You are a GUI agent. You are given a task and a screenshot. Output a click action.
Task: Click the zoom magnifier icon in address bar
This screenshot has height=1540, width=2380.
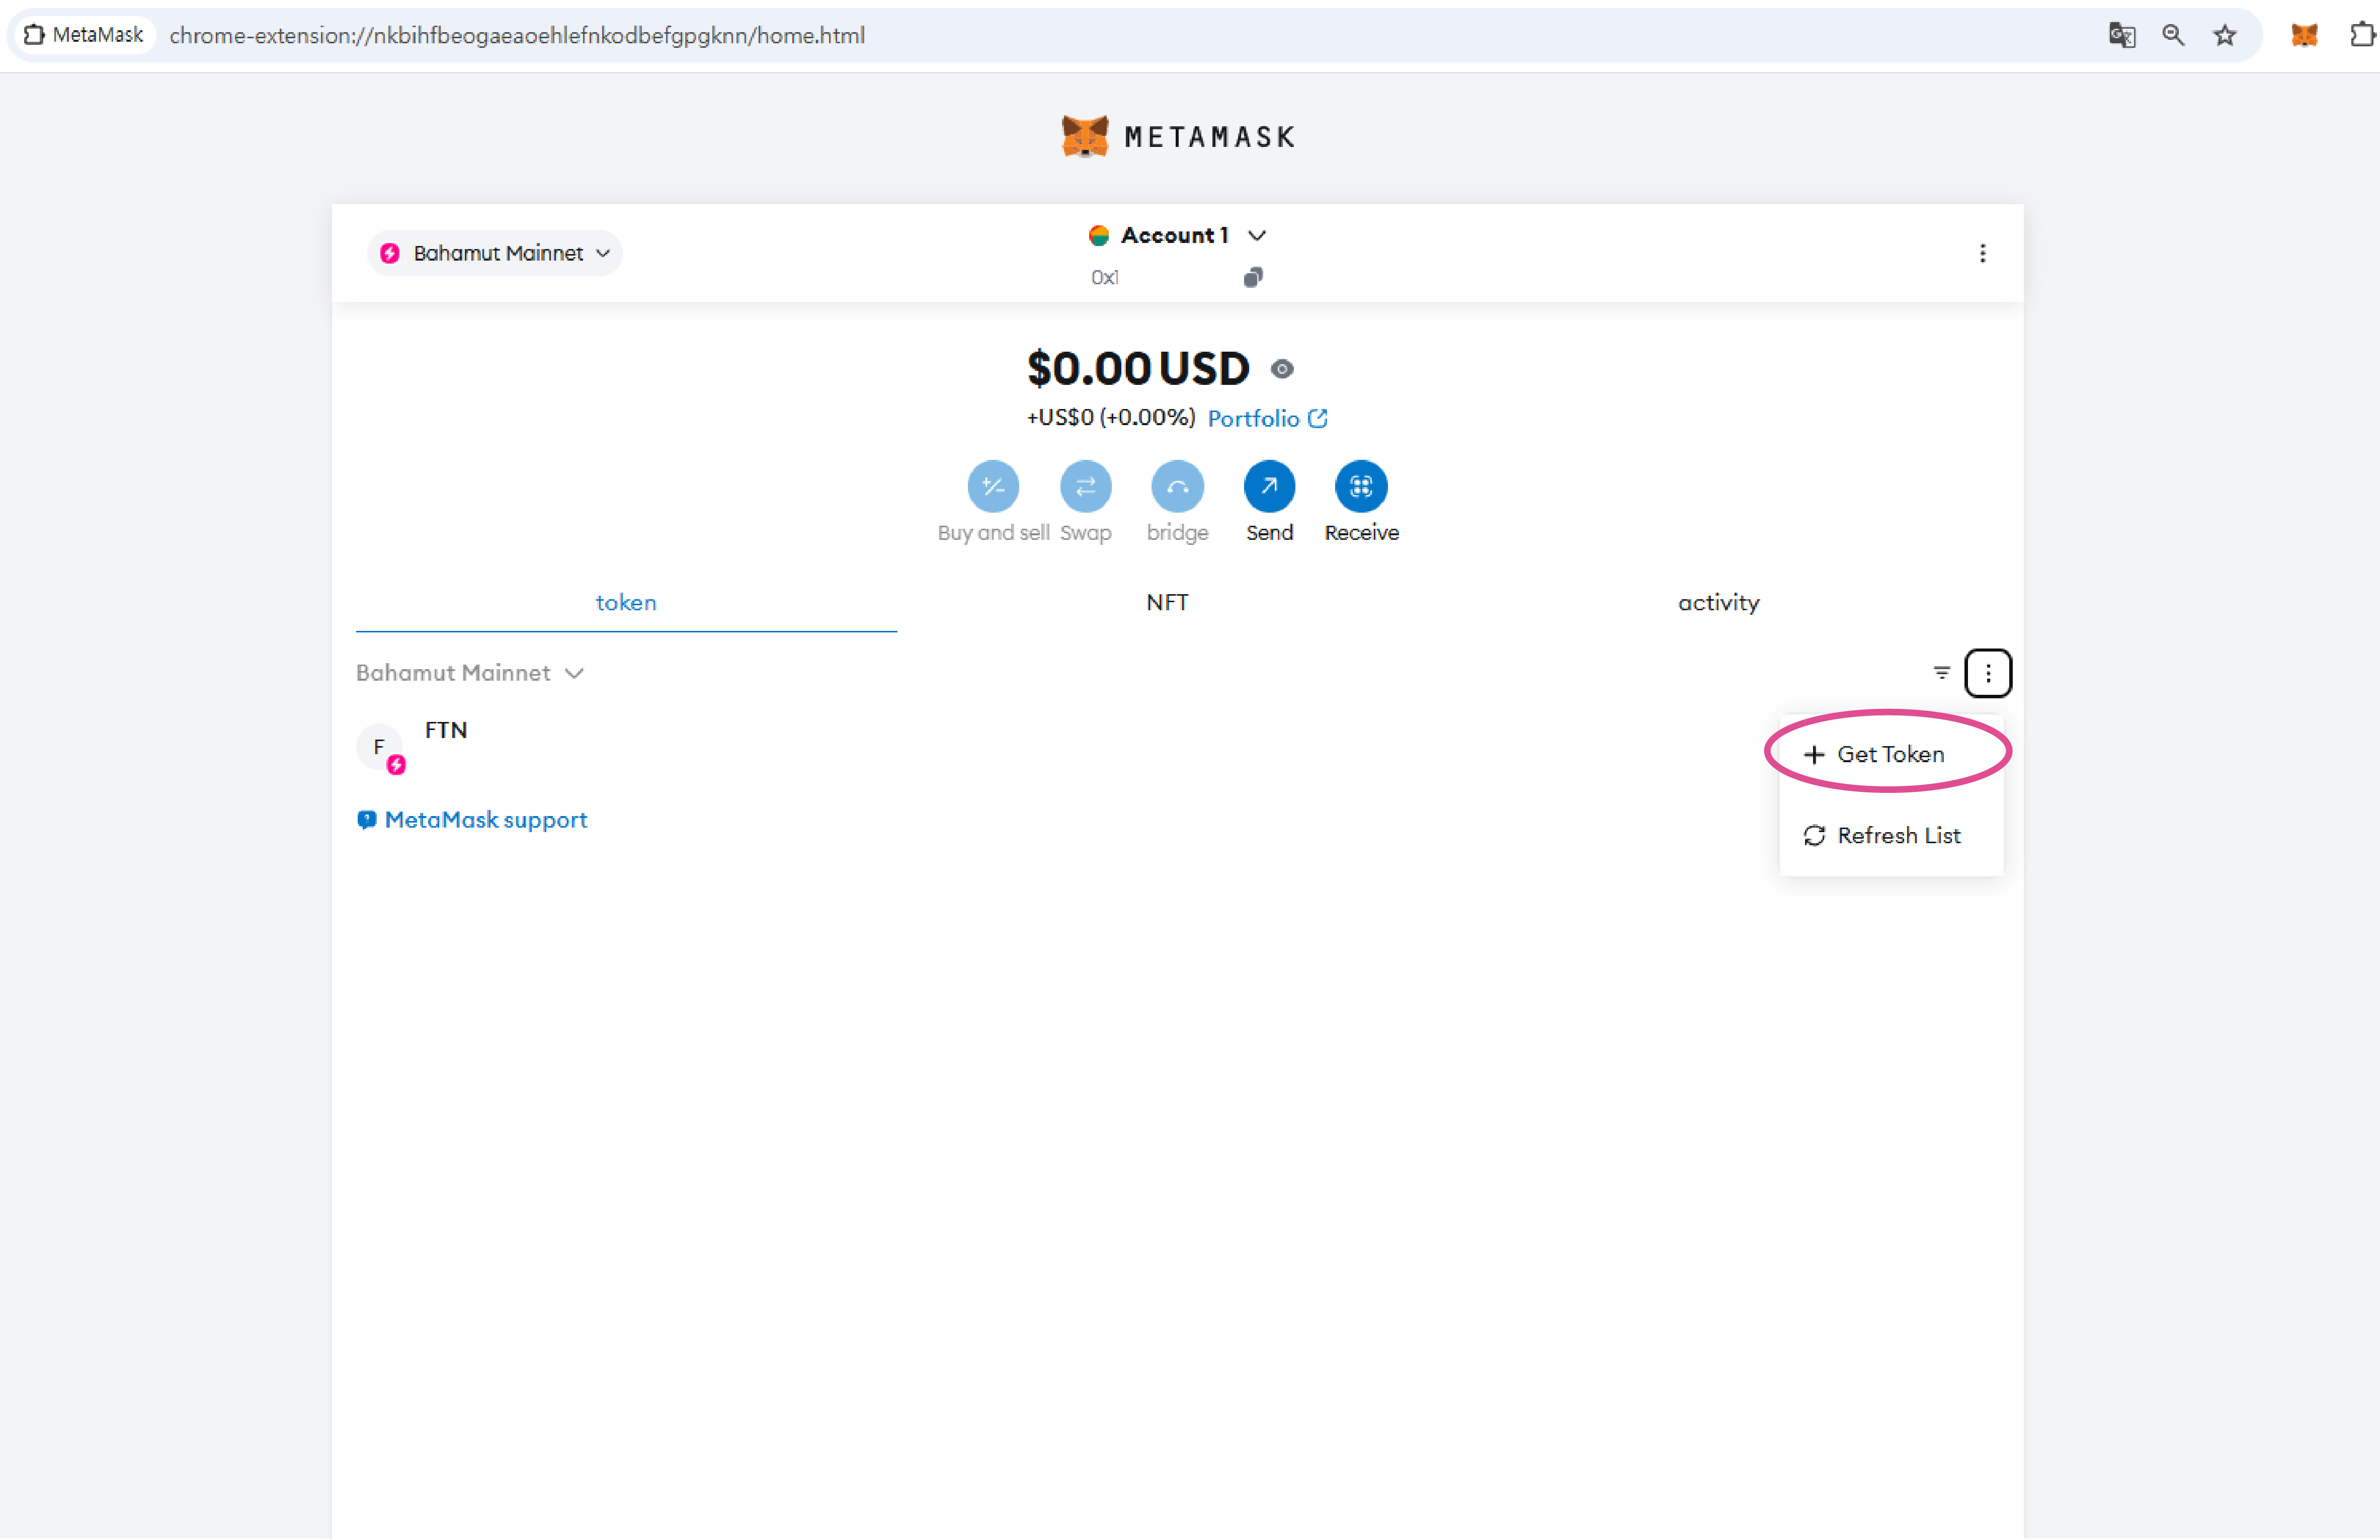2173,35
